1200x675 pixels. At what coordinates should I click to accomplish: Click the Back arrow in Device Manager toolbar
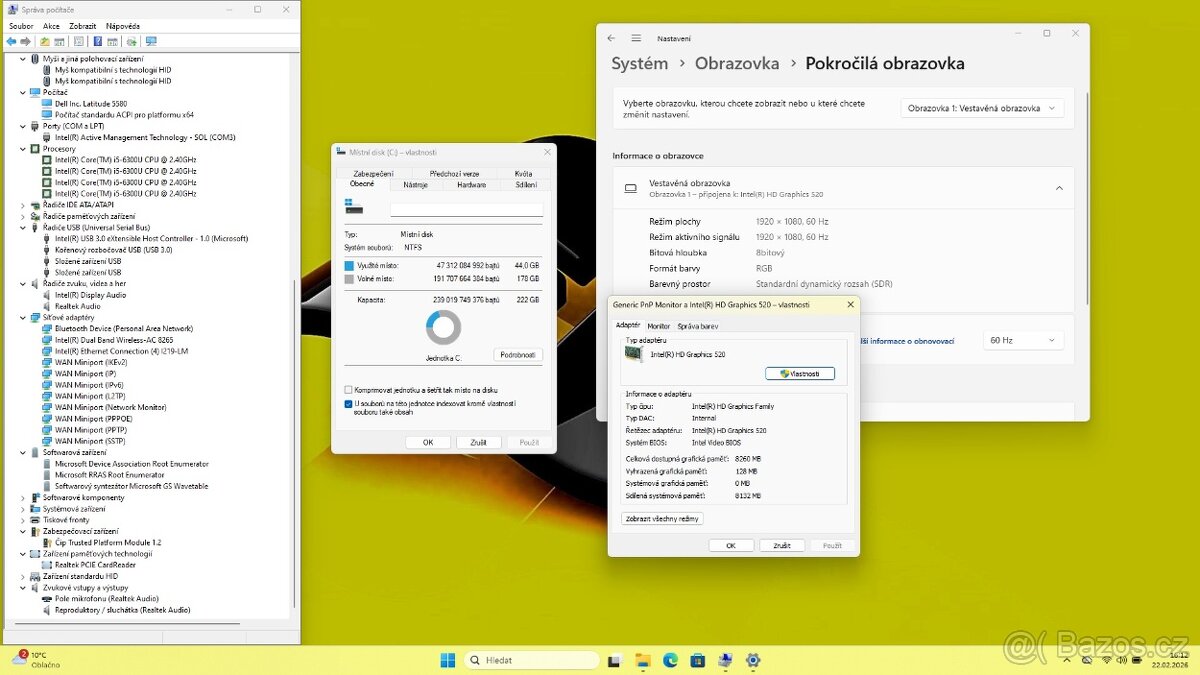point(11,41)
